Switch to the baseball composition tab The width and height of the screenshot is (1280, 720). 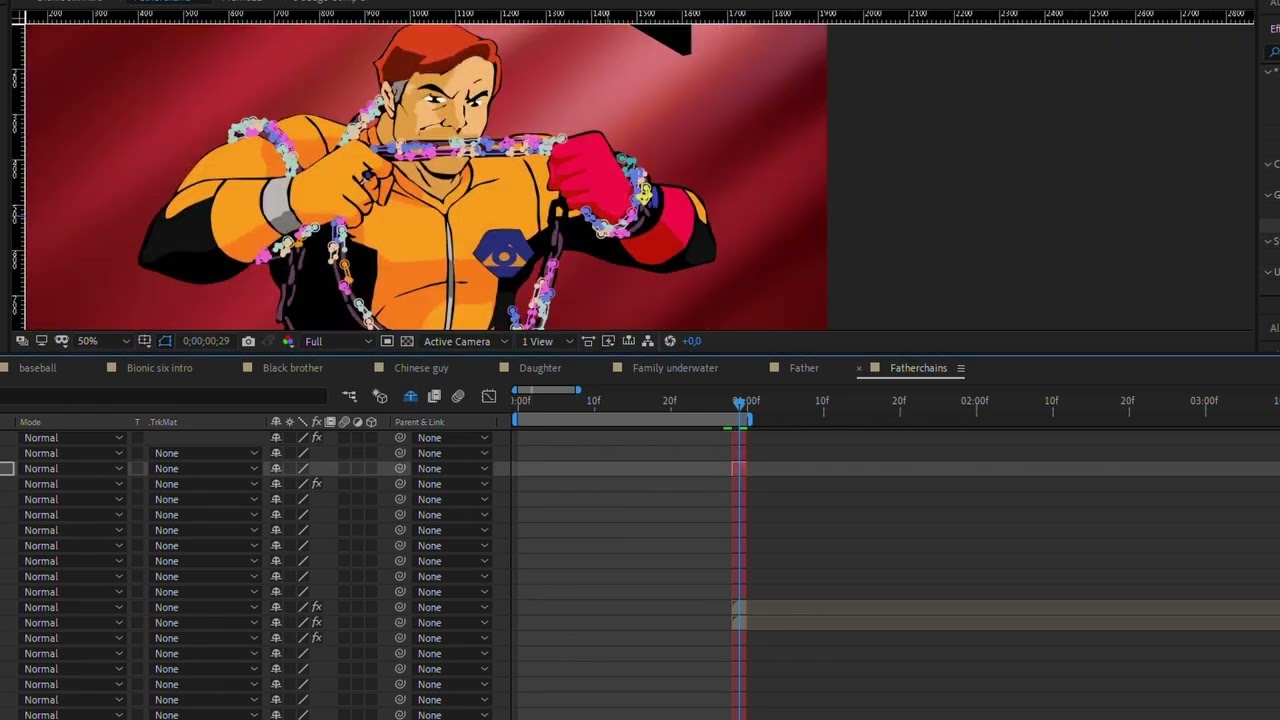(x=38, y=368)
